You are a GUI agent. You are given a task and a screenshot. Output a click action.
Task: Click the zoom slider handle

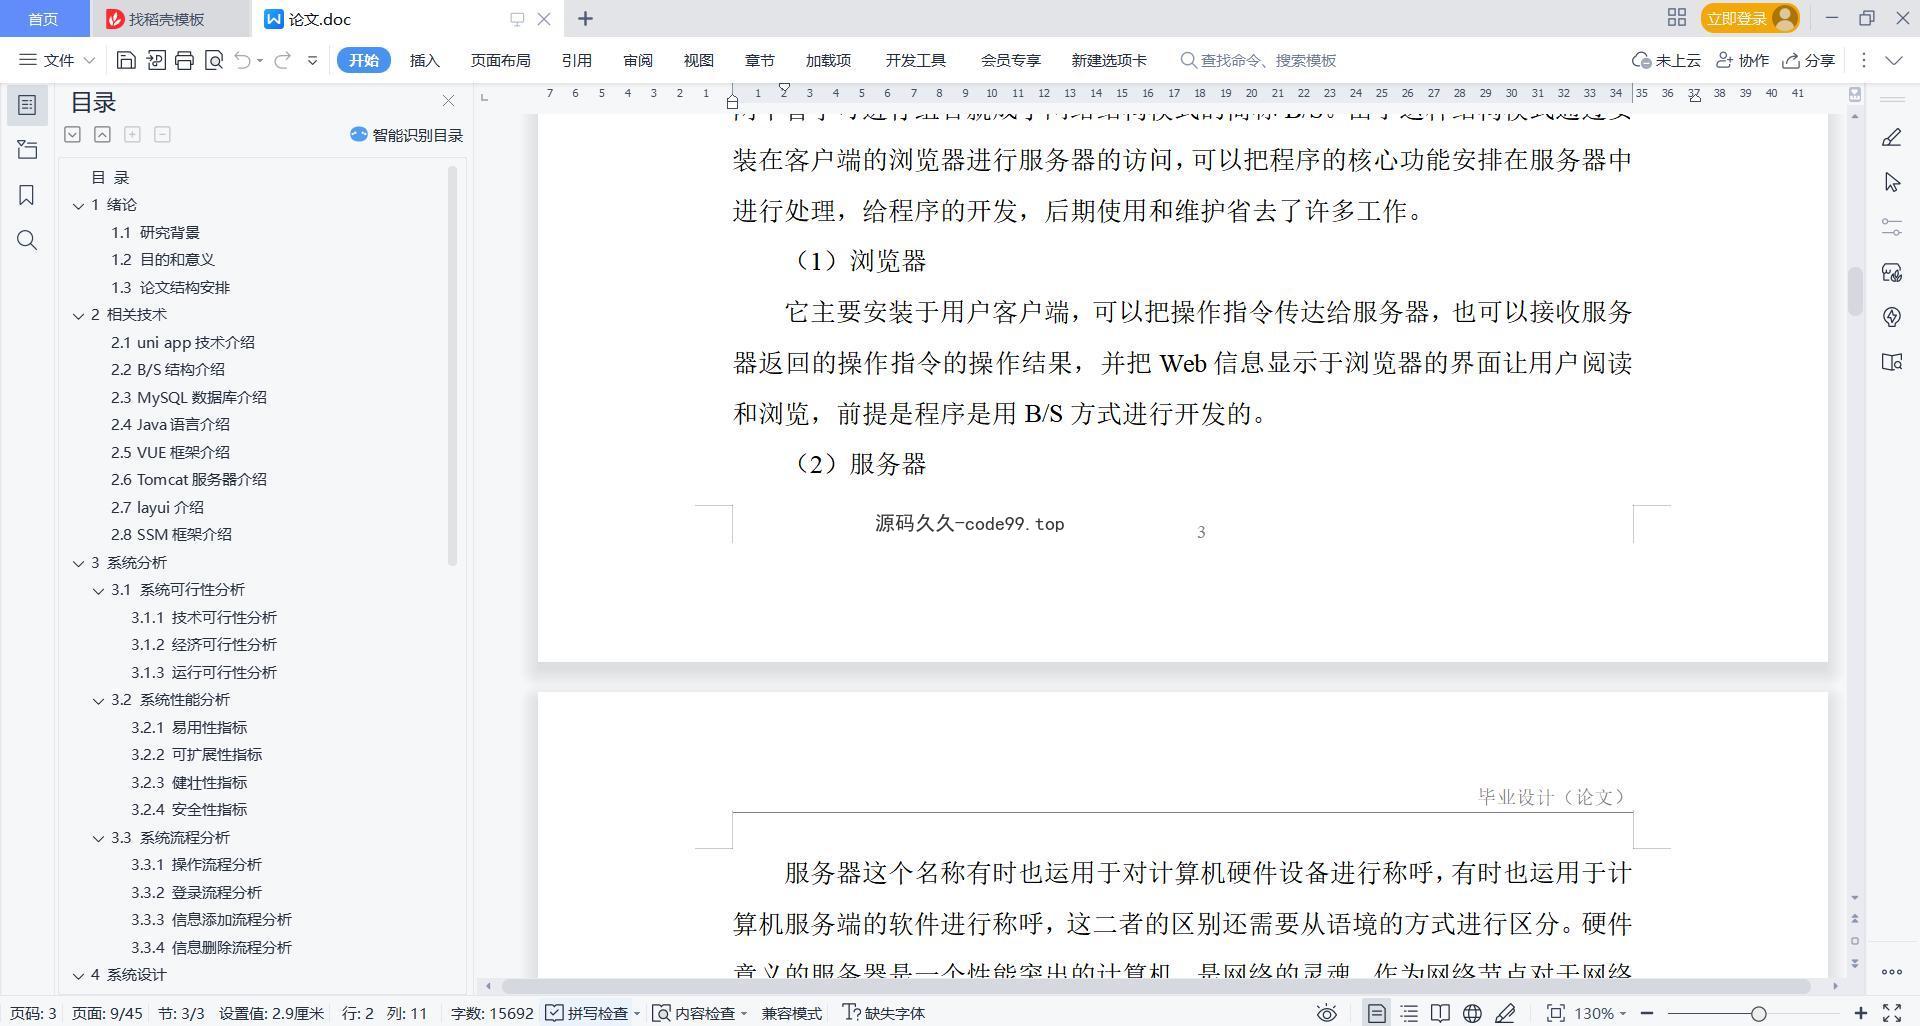click(x=1758, y=1013)
